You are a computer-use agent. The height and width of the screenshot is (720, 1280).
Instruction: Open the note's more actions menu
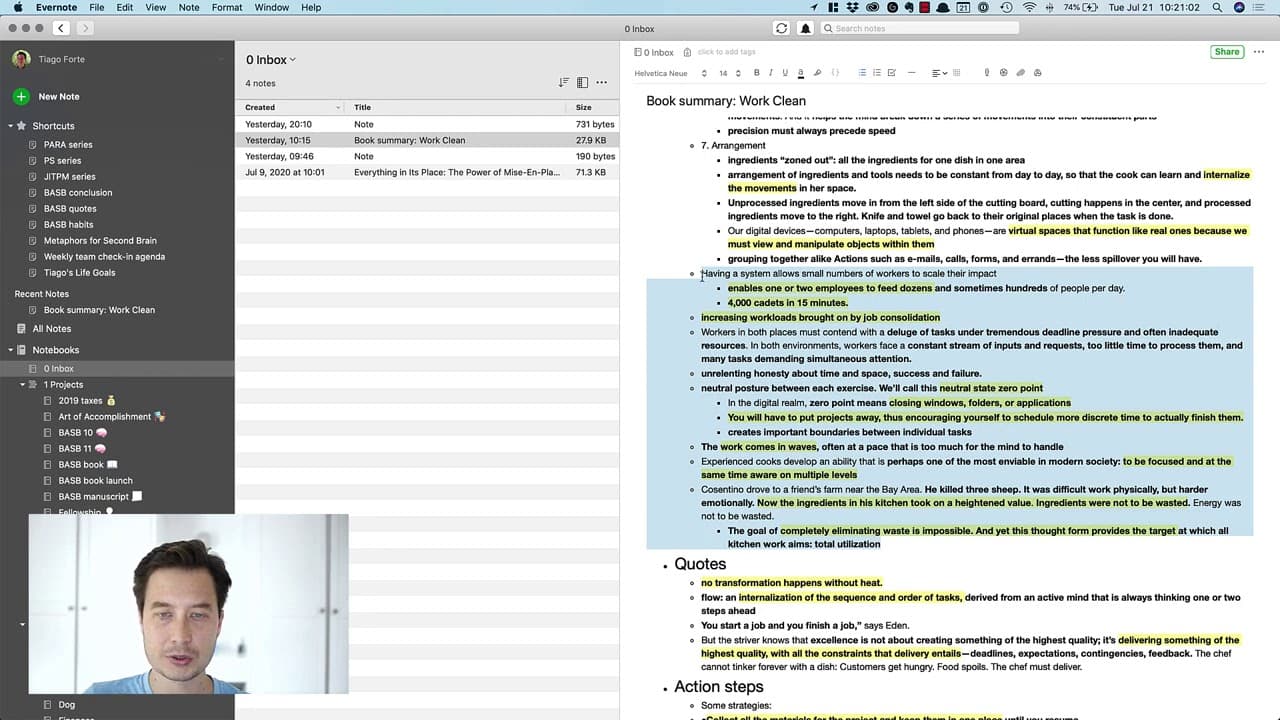click(x=1258, y=52)
